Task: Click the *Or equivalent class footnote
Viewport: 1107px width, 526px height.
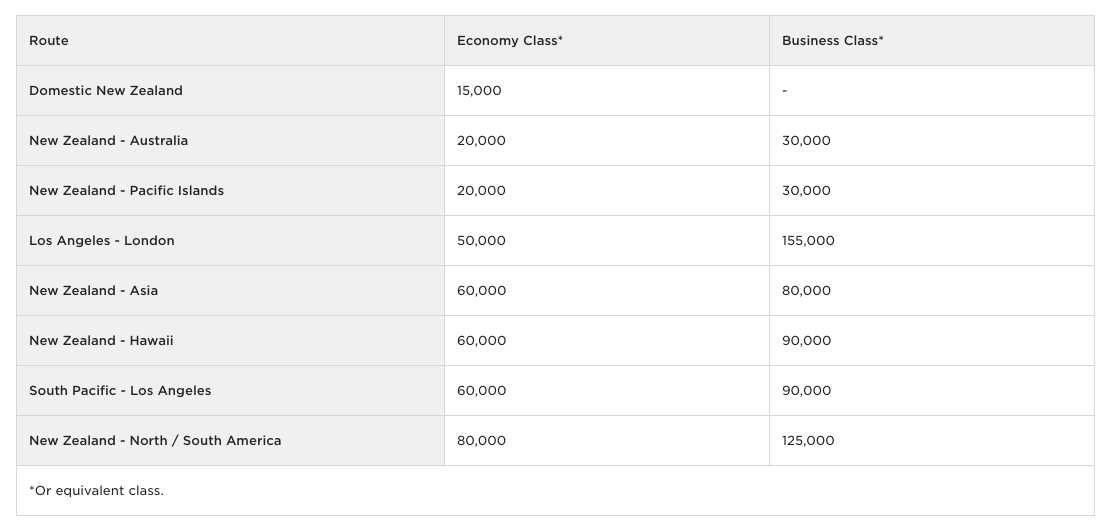Action: point(96,491)
